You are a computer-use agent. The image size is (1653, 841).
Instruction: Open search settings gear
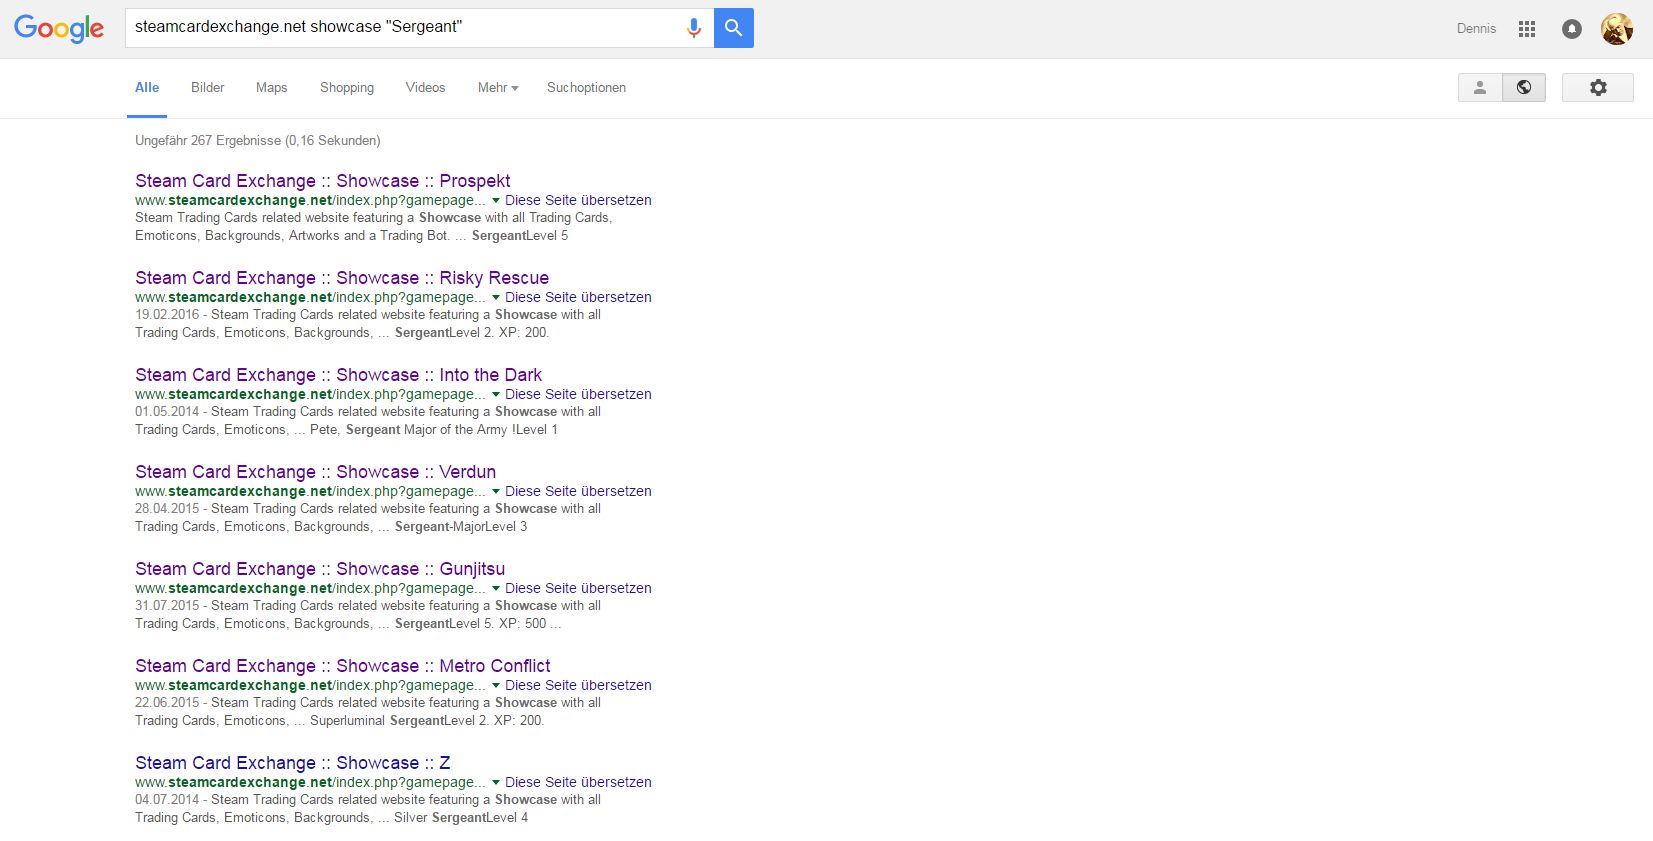(x=1598, y=88)
